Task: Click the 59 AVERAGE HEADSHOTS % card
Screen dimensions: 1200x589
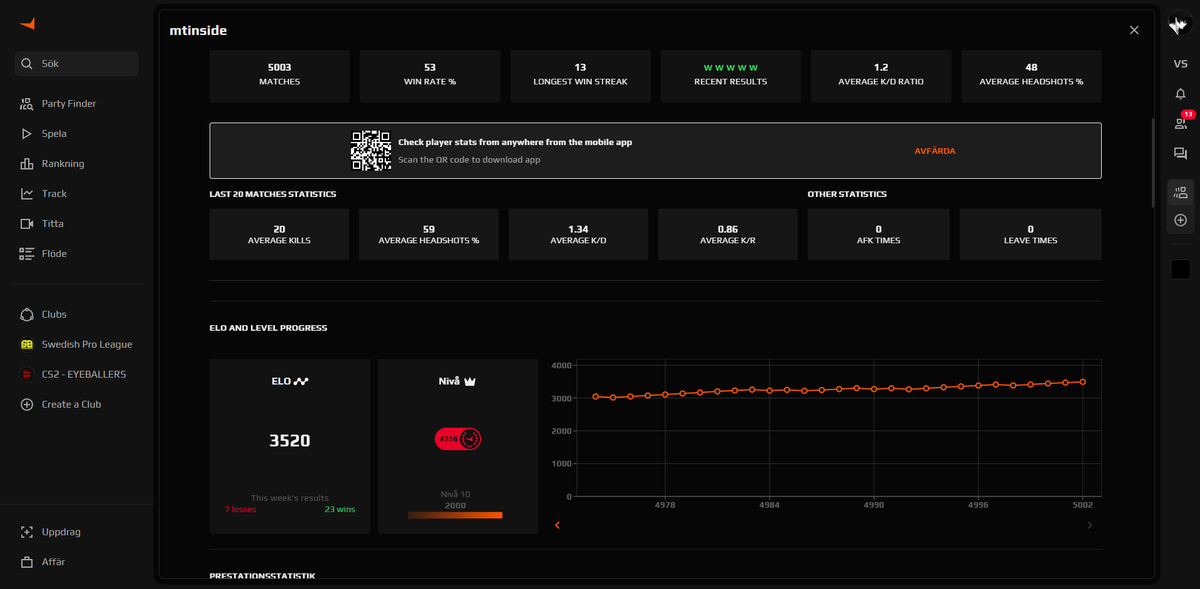Action: pos(429,235)
